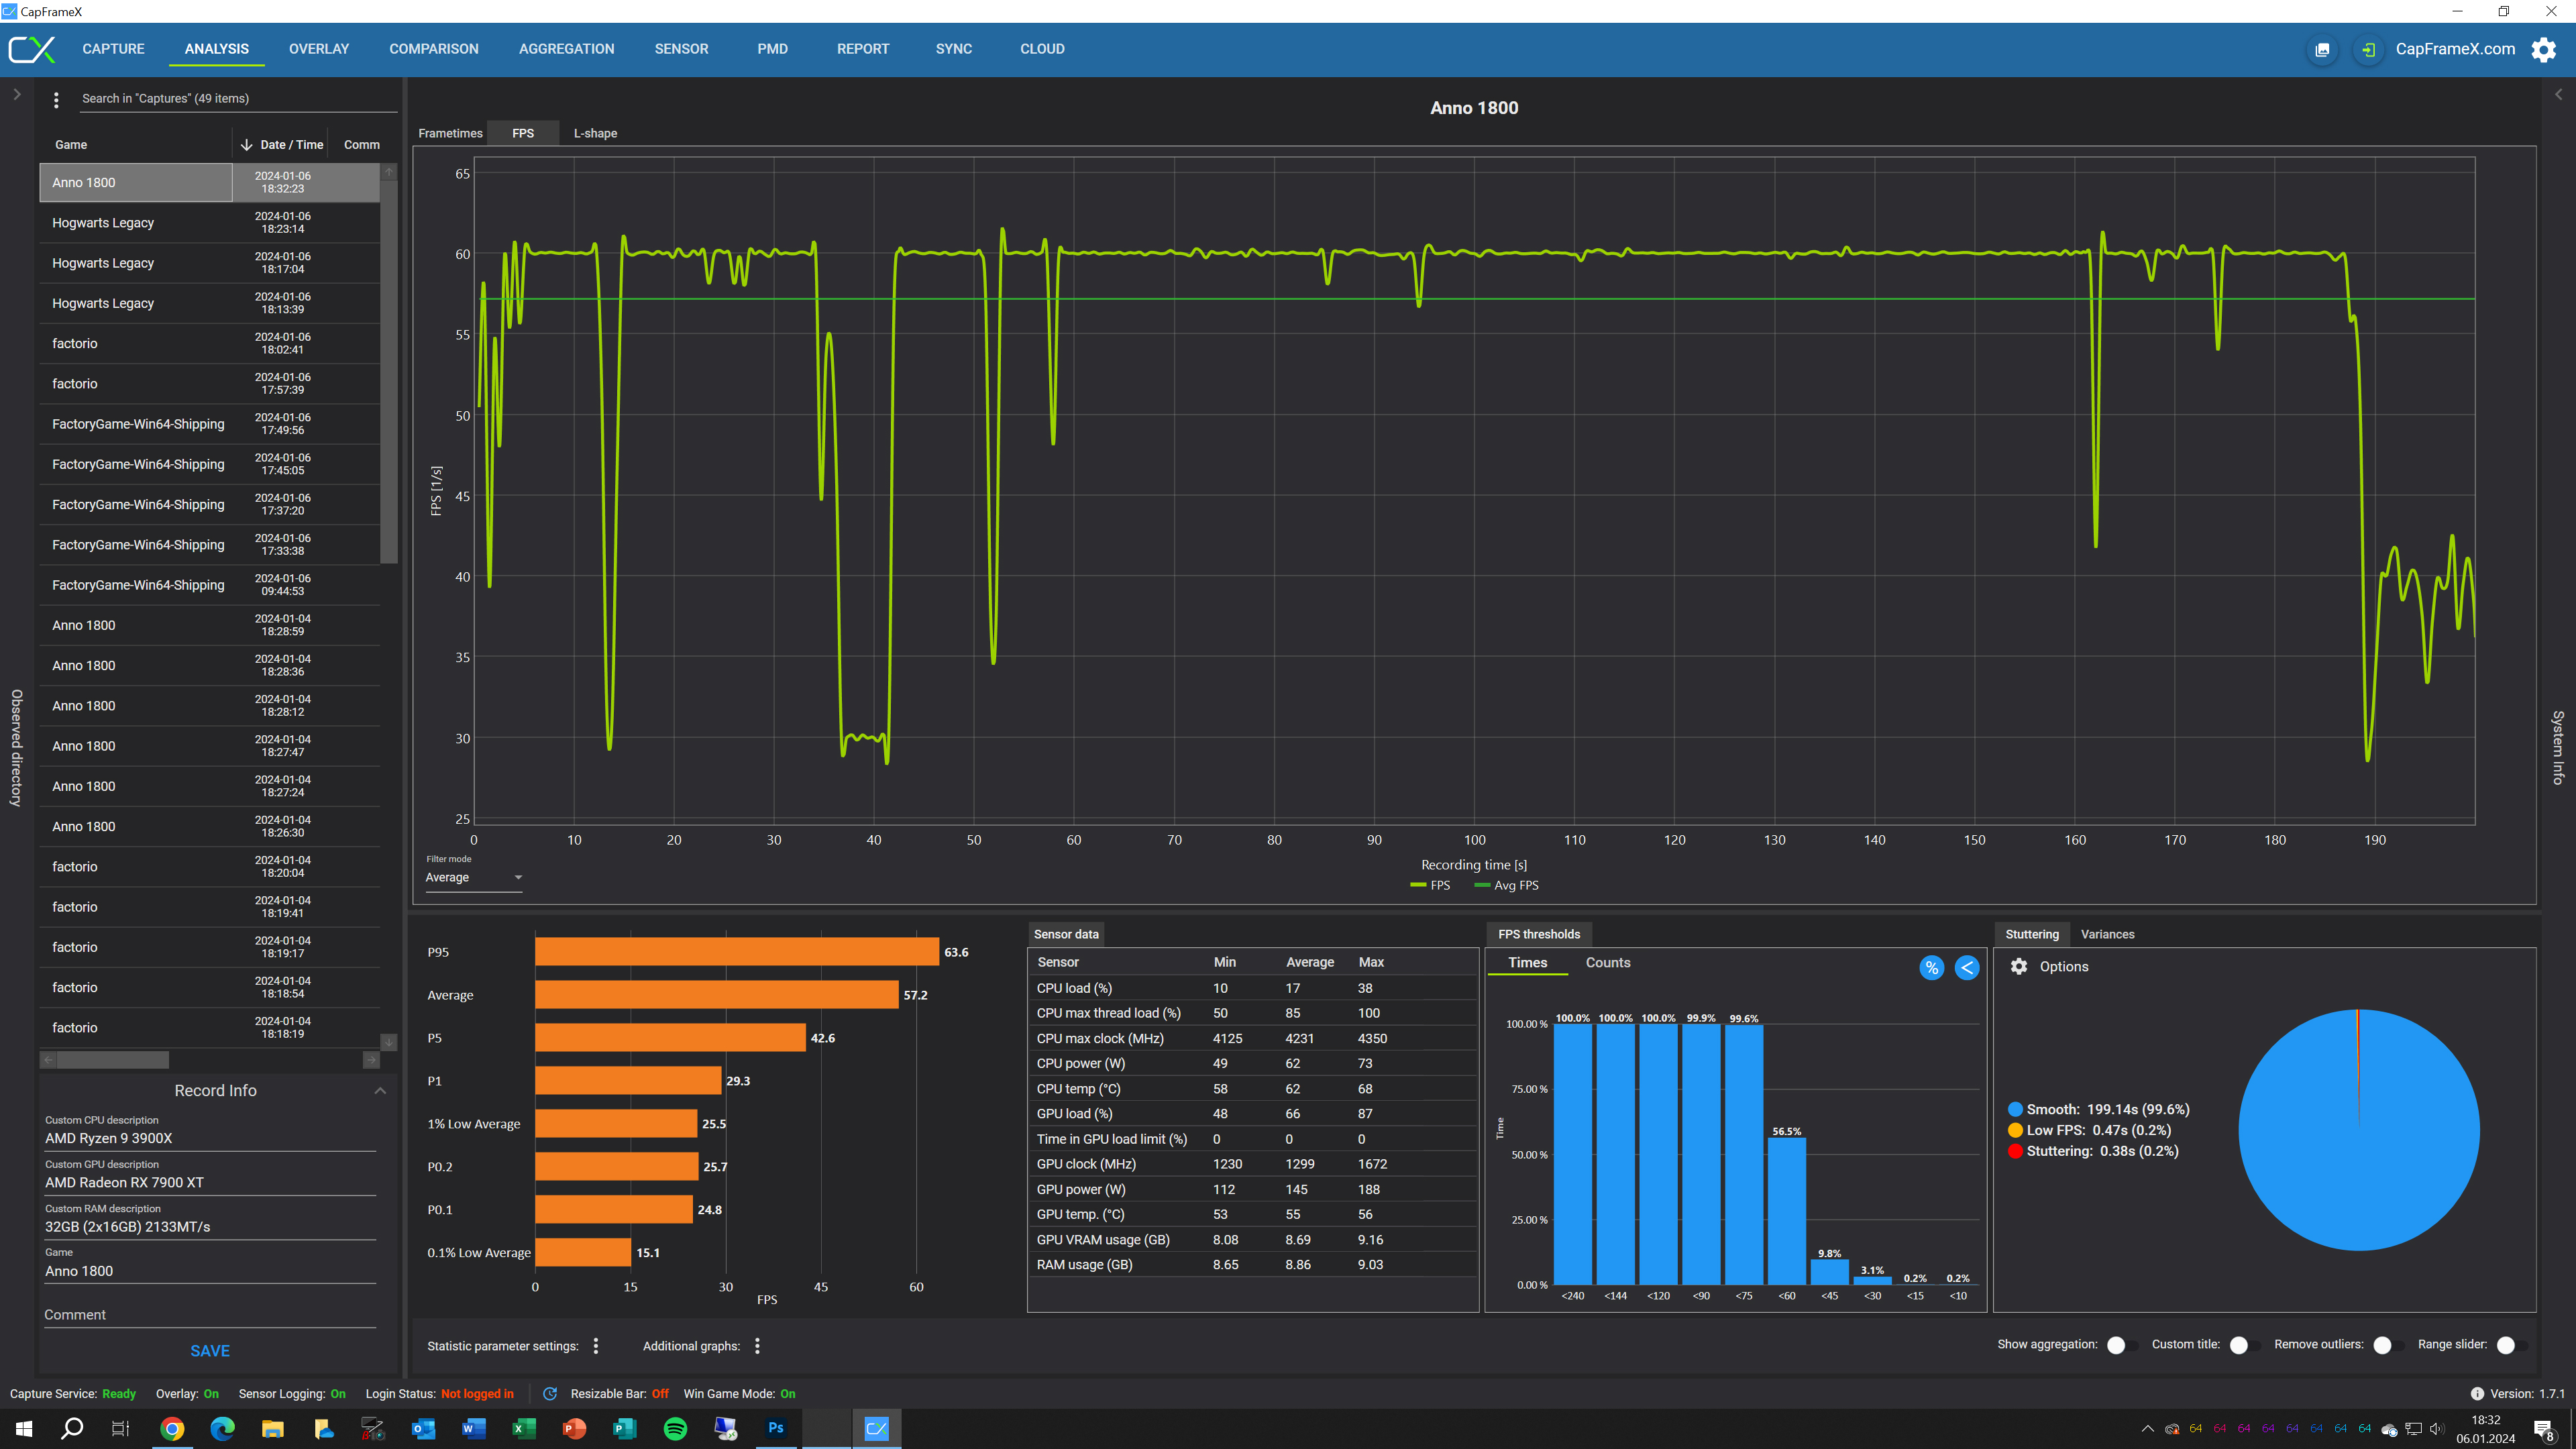Screen dimensions: 2576x1449
Task: Click the Comment input field
Action: tap(210, 1314)
